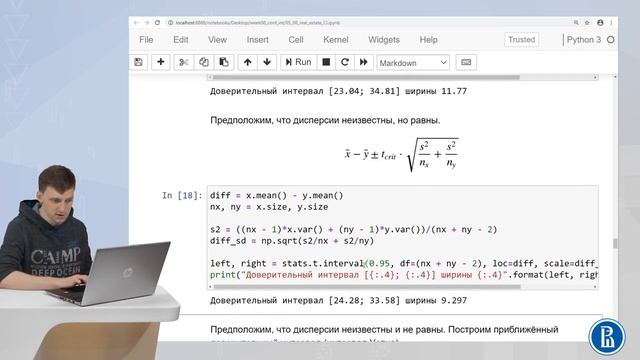Interrupt the kernel with stop icon
The image size is (640, 360).
coord(326,62)
